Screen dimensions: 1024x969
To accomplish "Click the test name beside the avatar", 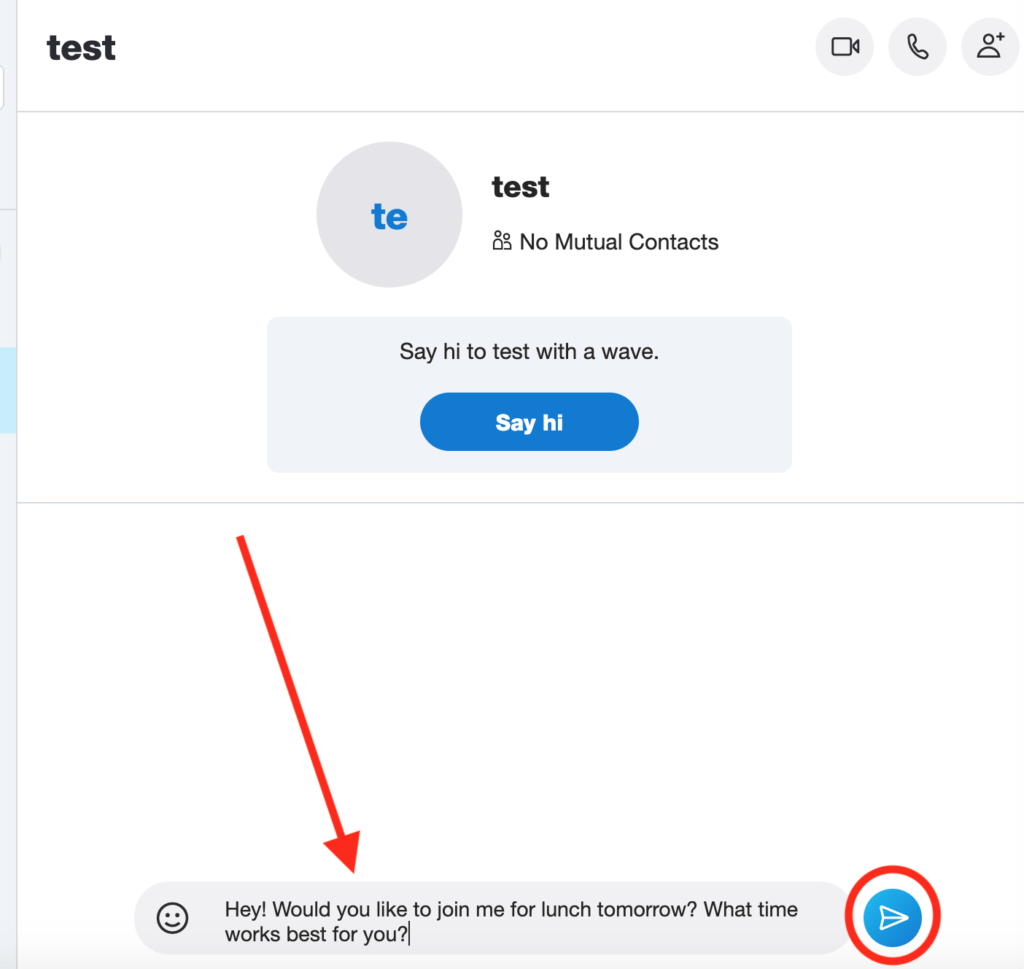I will (x=520, y=187).
